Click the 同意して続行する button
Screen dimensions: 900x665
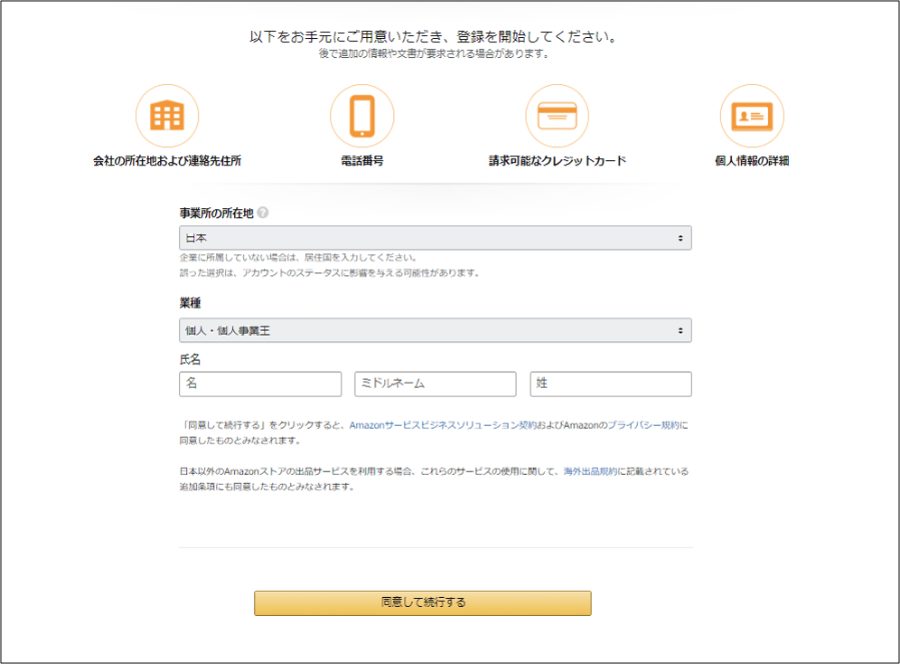[423, 603]
